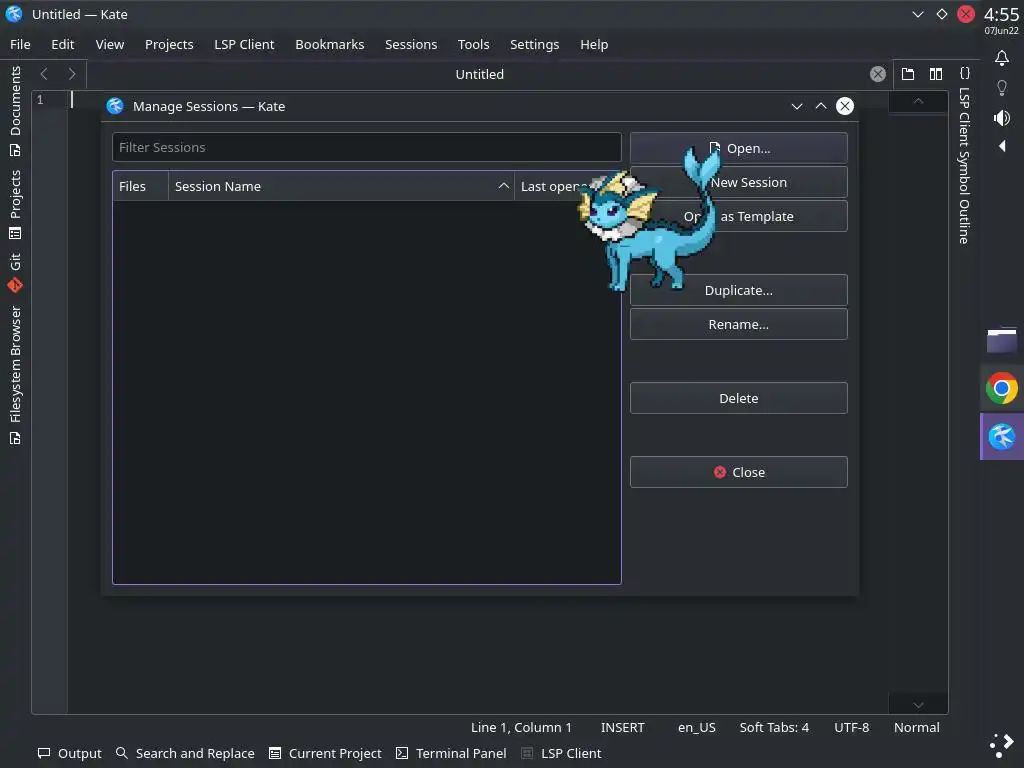Open the Normal highlighting mode selector
1024x768 pixels.
(917, 728)
